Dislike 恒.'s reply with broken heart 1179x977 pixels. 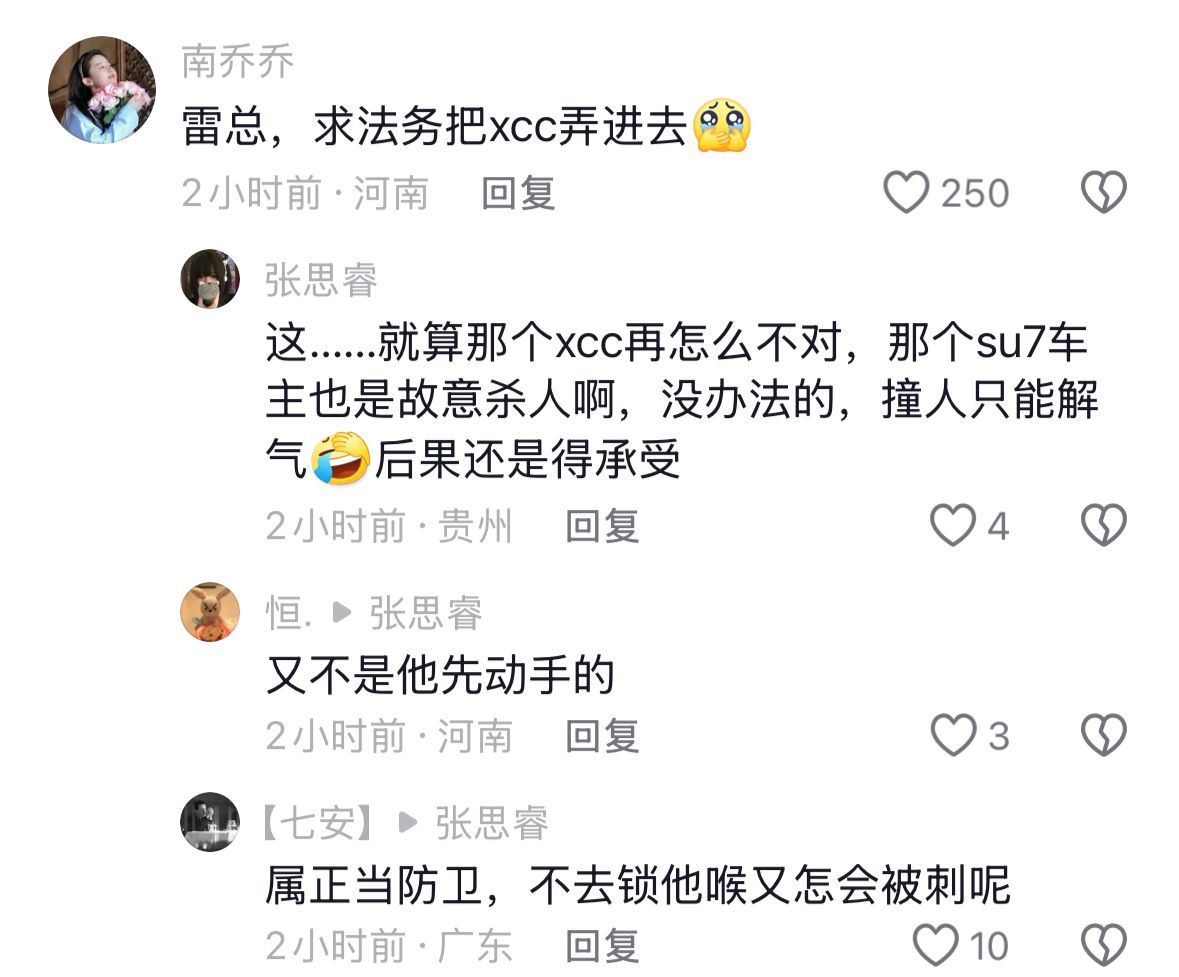1103,735
